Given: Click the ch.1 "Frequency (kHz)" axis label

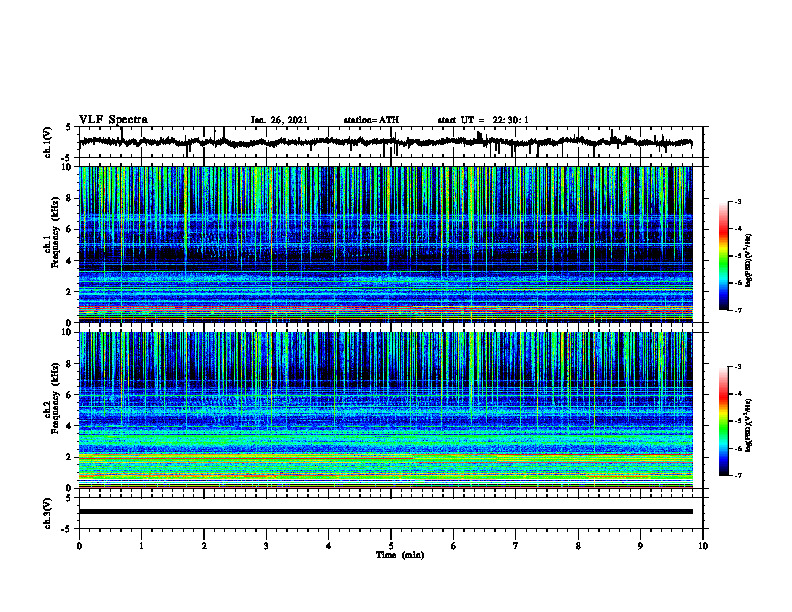Looking at the screenshot, I should 55,232.
